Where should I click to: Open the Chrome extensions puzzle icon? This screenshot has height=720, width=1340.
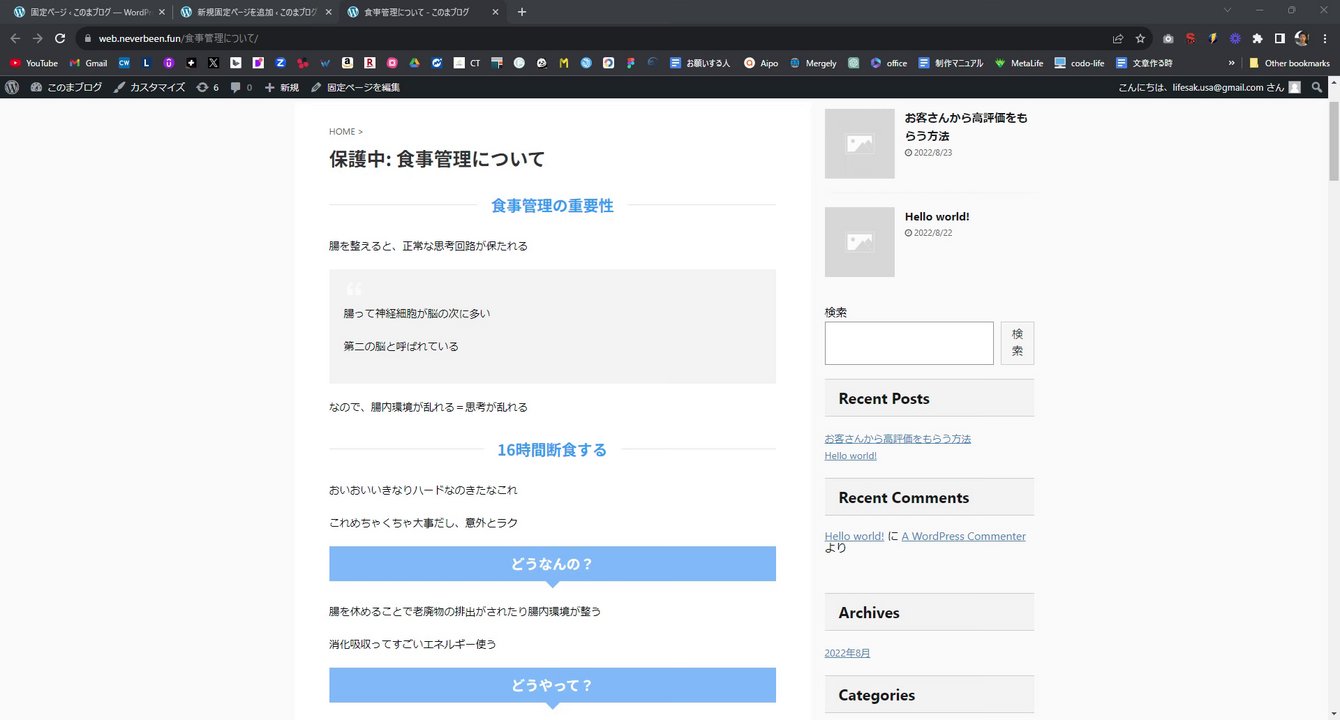tap(1257, 38)
